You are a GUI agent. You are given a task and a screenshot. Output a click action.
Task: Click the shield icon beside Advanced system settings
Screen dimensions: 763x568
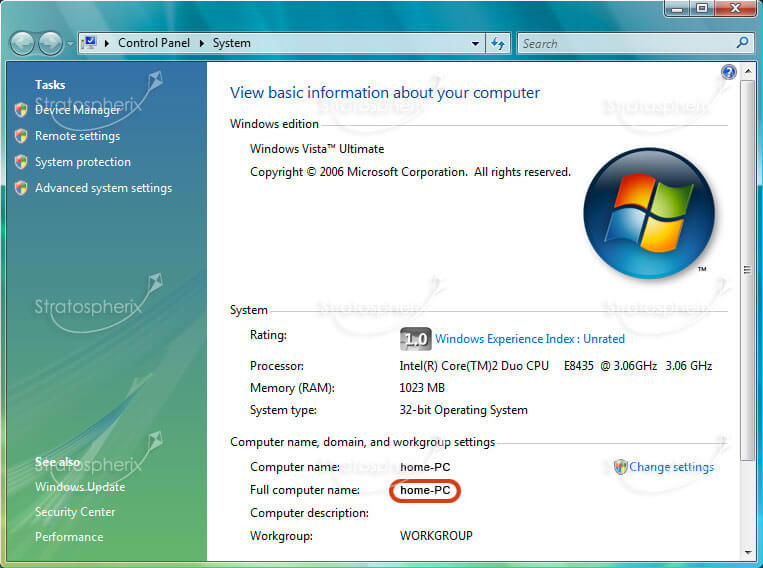click(x=21, y=187)
